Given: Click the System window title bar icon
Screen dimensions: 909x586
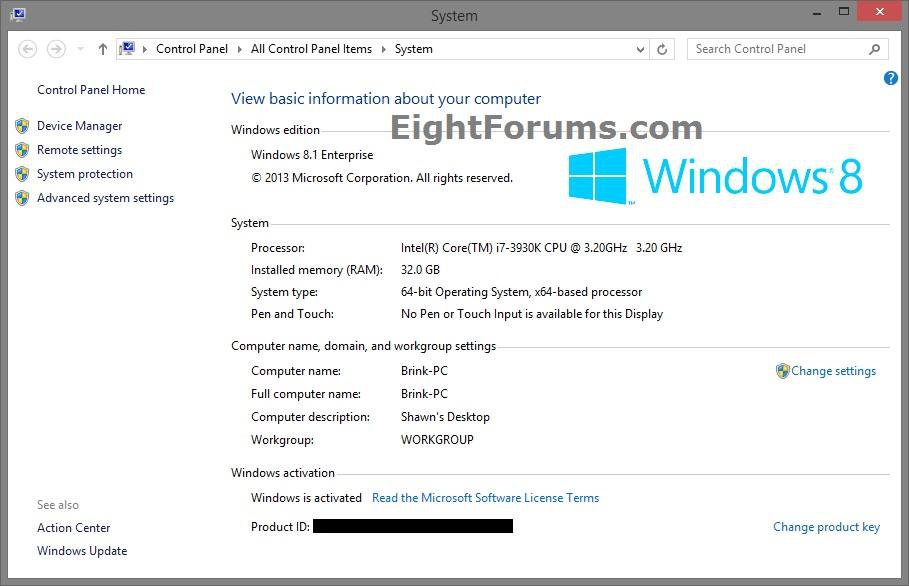Looking at the screenshot, I should 17,14.
